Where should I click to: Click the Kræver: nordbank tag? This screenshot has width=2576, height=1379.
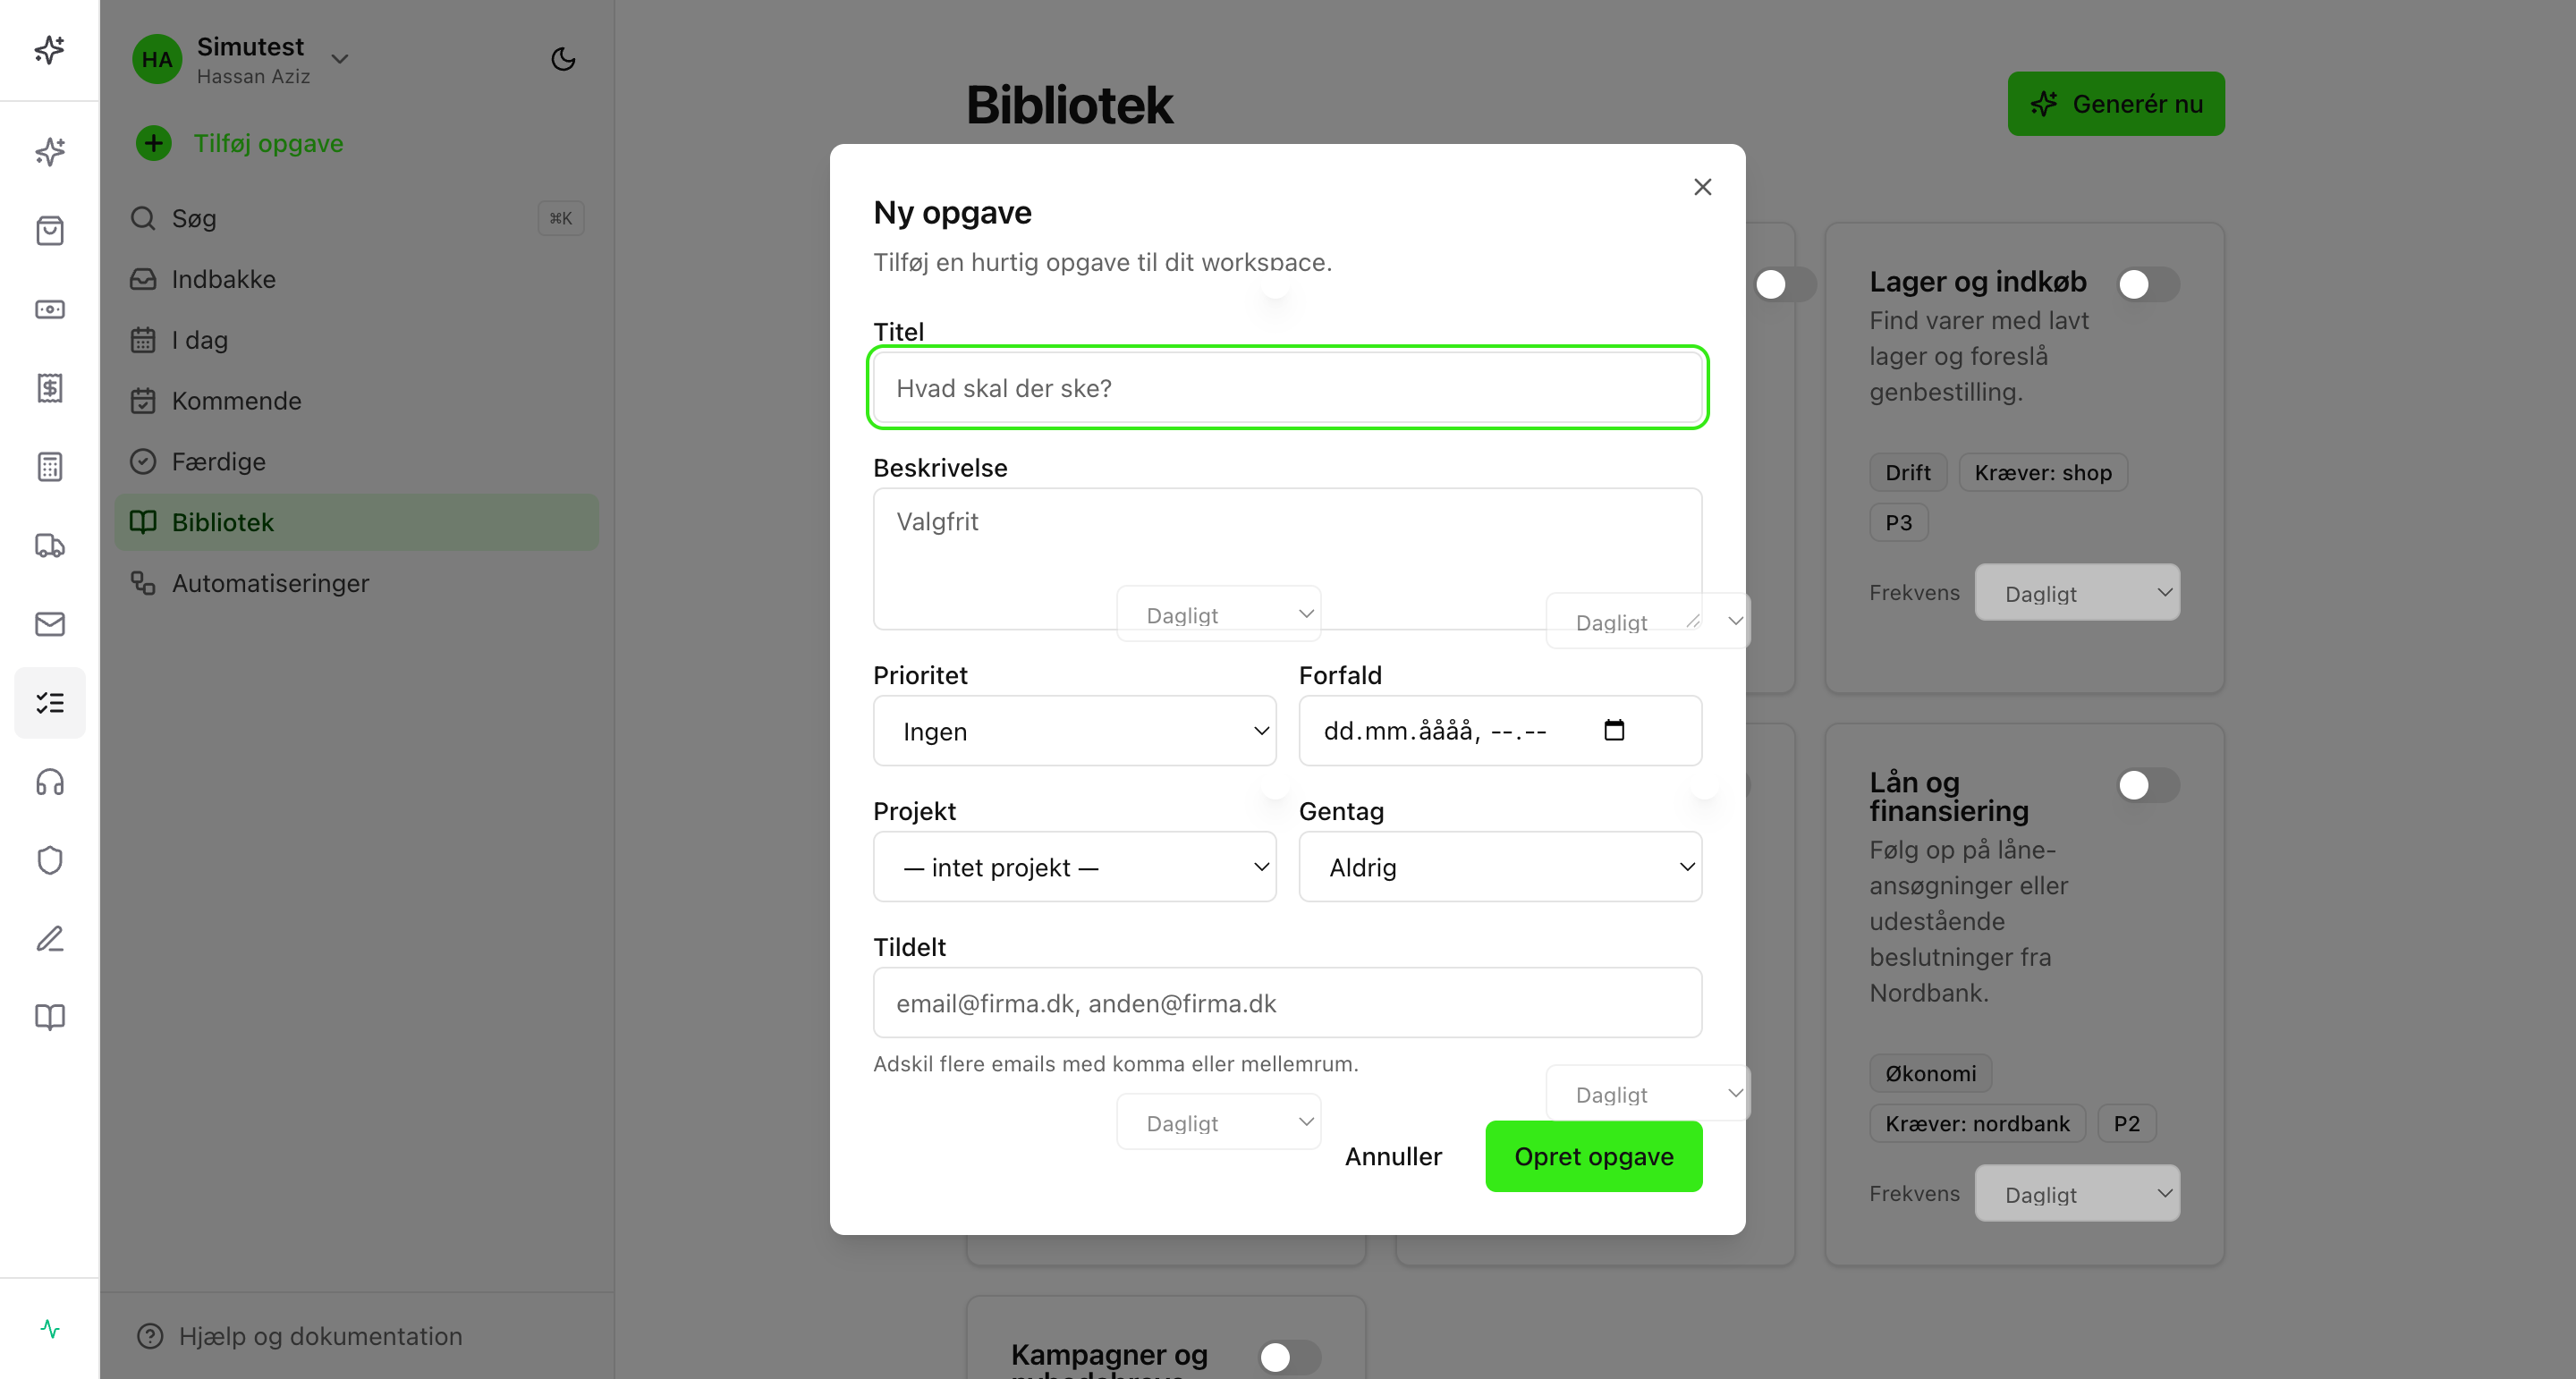(1977, 1123)
